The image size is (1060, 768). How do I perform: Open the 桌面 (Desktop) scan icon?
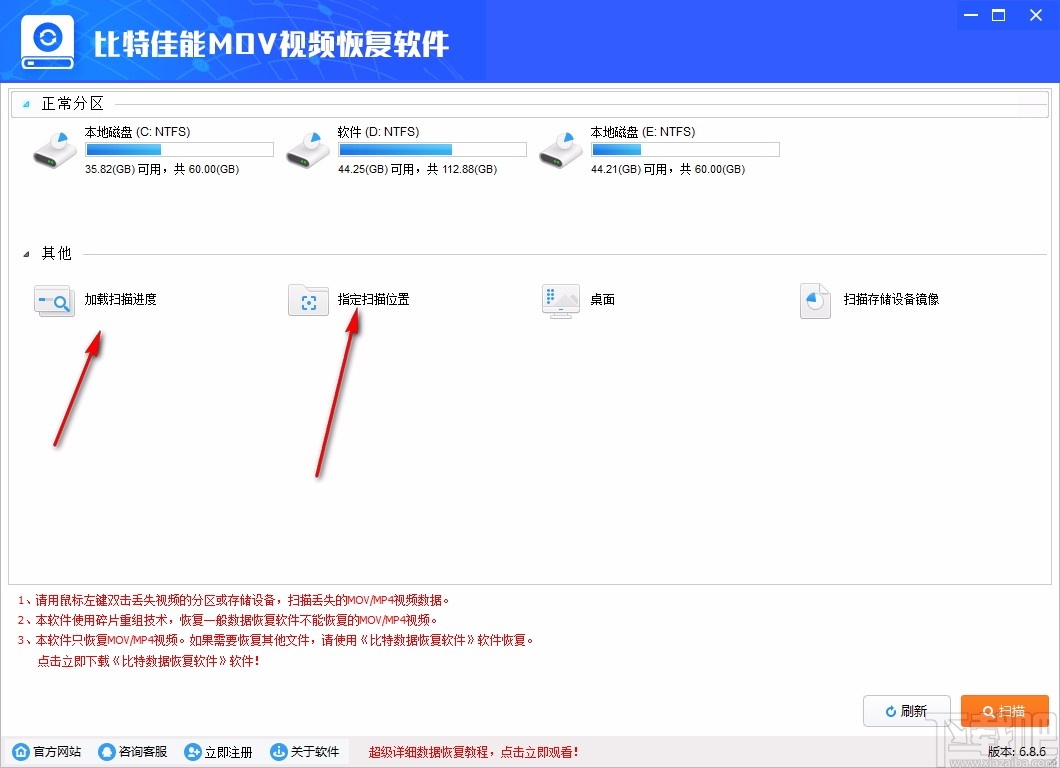[560, 300]
